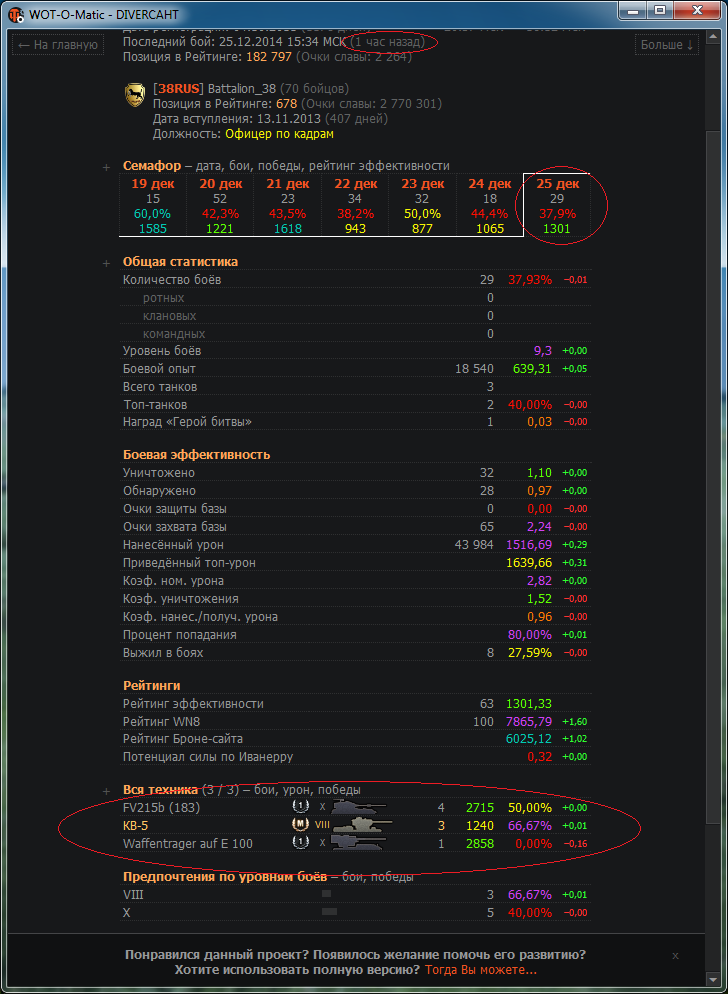Go back via На главную button
The height and width of the screenshot is (994, 728).
58,45
